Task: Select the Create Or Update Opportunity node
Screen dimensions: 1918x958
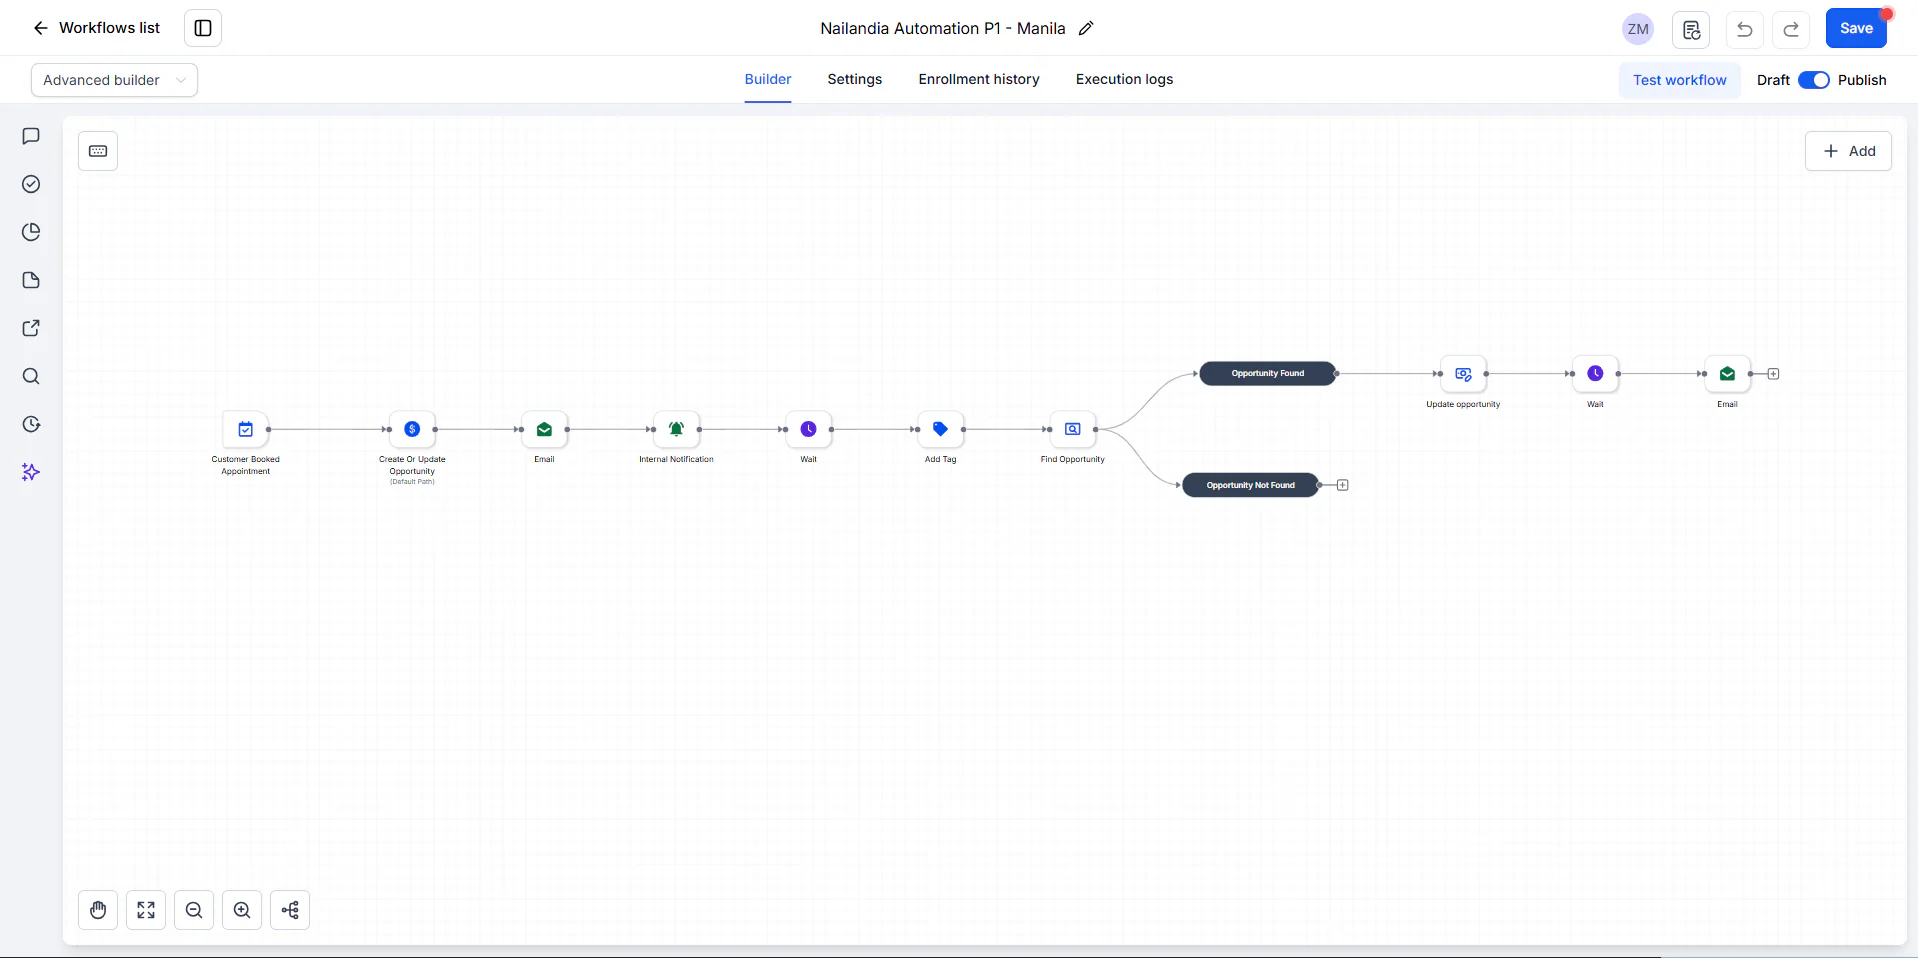Action: pos(412,429)
